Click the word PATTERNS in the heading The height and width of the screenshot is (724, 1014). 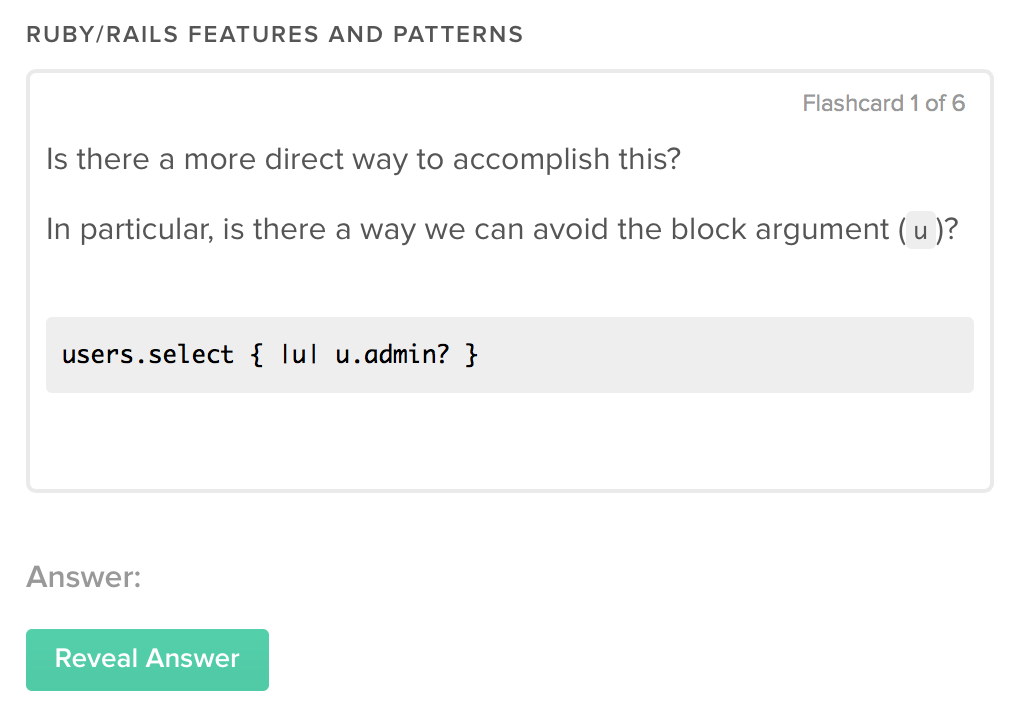[x=458, y=34]
